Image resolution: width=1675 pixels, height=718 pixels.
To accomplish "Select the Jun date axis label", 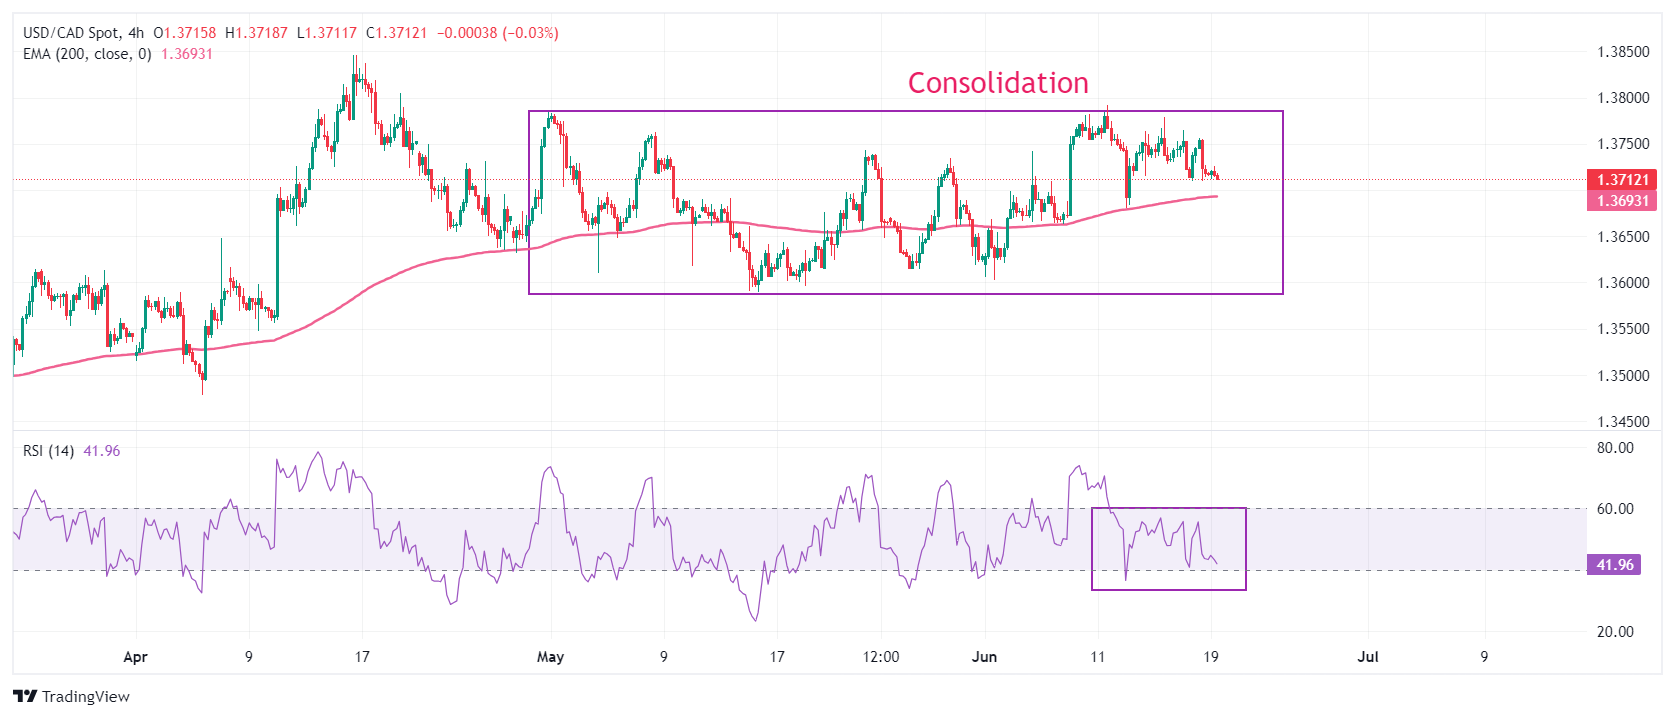I will (985, 657).
